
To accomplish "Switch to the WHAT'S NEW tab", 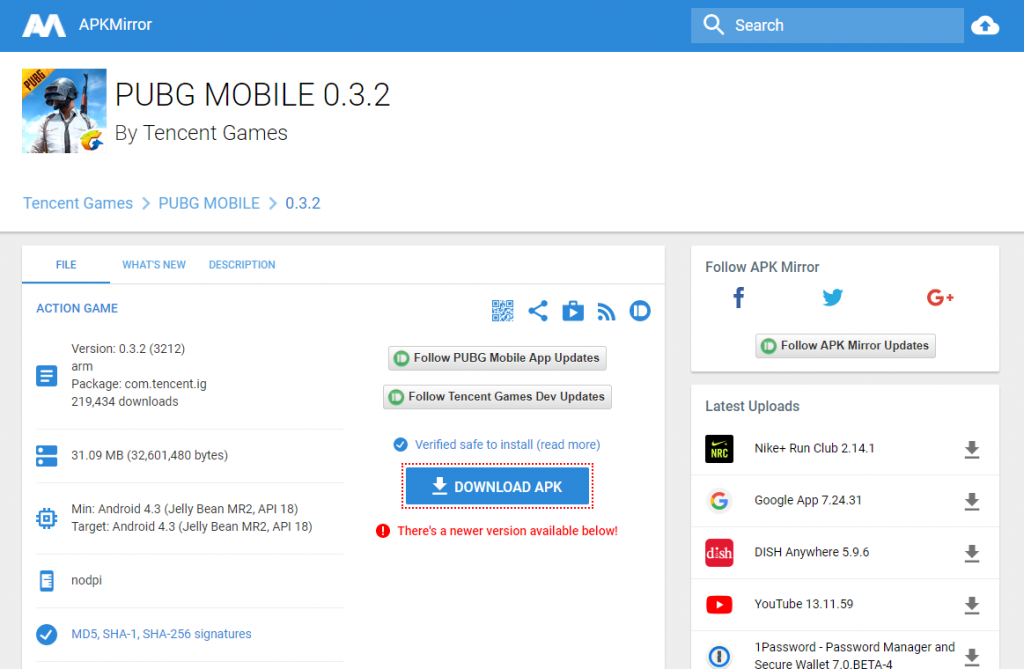I will (x=154, y=265).
